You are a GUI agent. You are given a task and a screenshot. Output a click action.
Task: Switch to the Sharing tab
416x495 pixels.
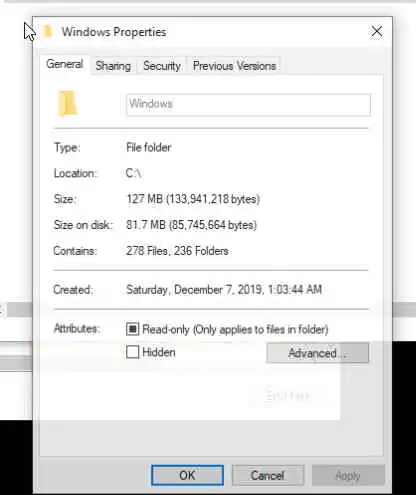(x=113, y=66)
